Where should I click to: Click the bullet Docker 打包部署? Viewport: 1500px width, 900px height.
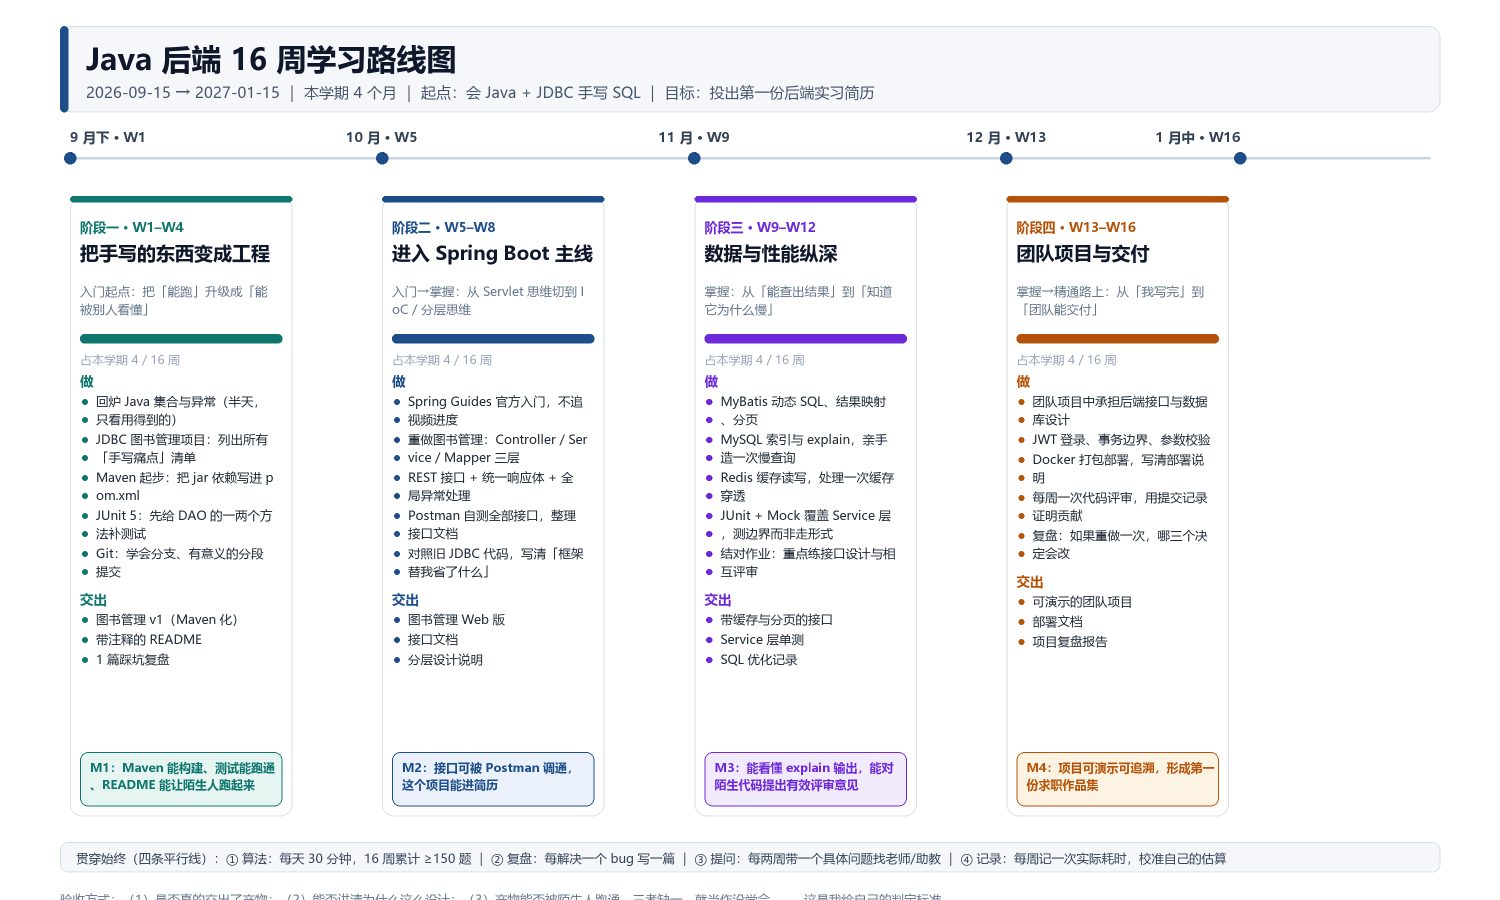pos(1118,460)
